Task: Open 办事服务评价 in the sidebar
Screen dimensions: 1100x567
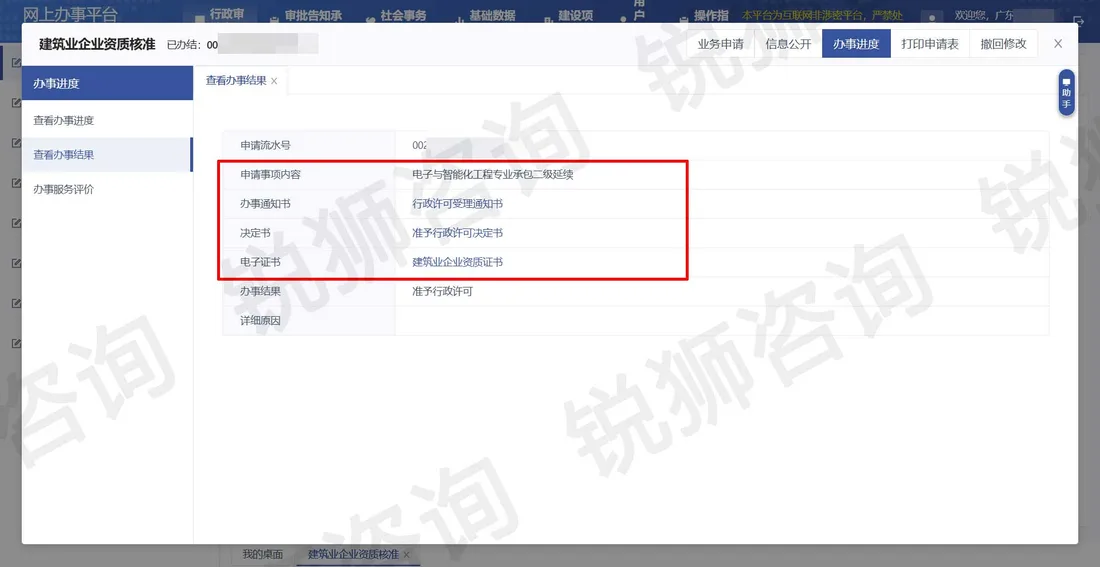Action: [x=107, y=189]
